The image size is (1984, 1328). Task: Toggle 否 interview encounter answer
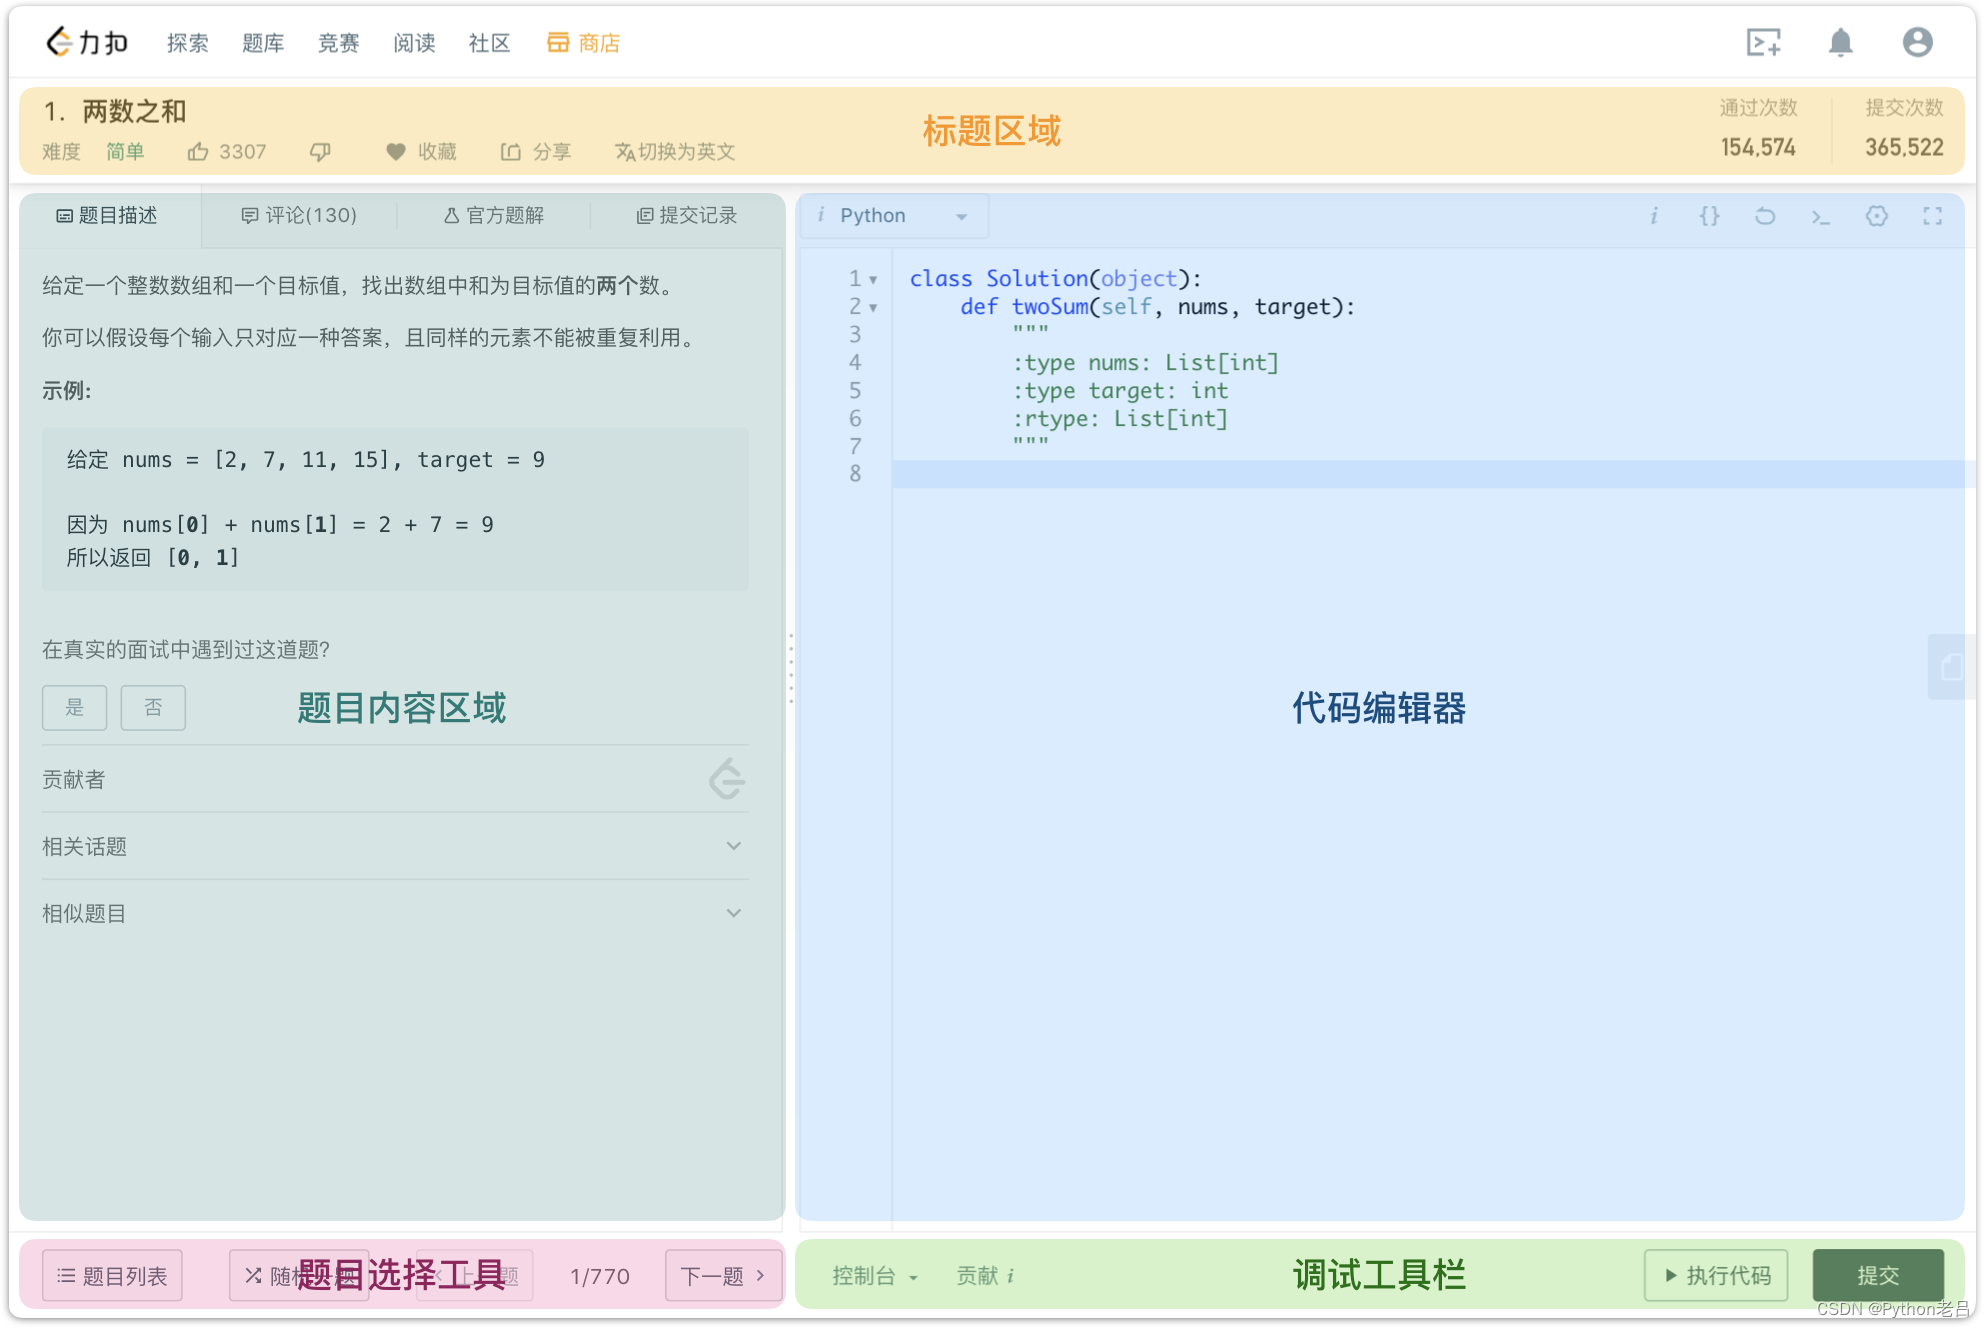[x=153, y=706]
